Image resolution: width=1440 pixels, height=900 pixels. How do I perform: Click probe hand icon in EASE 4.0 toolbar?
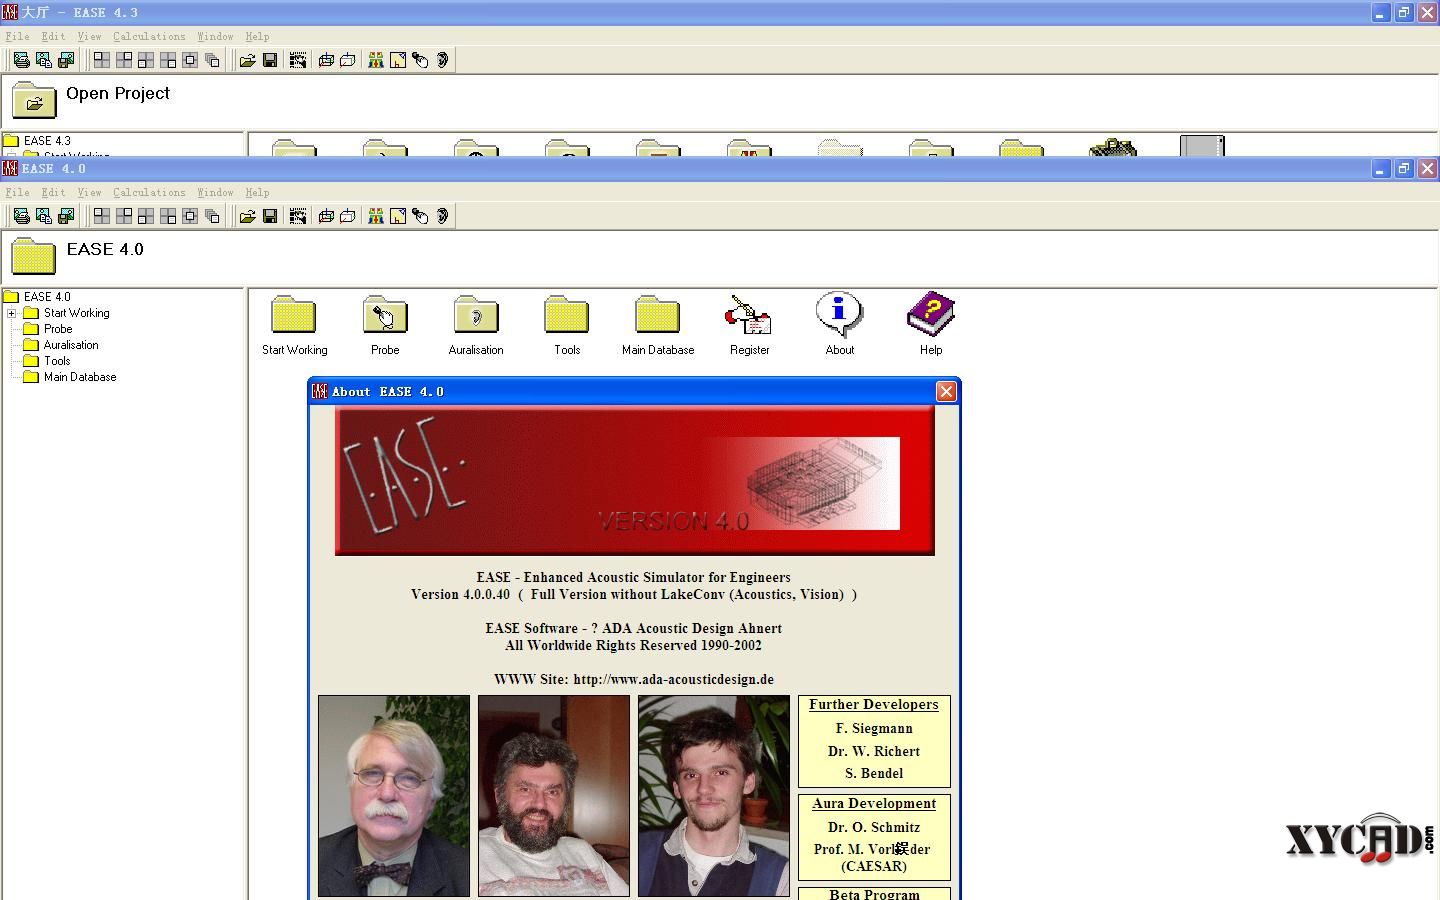point(420,216)
